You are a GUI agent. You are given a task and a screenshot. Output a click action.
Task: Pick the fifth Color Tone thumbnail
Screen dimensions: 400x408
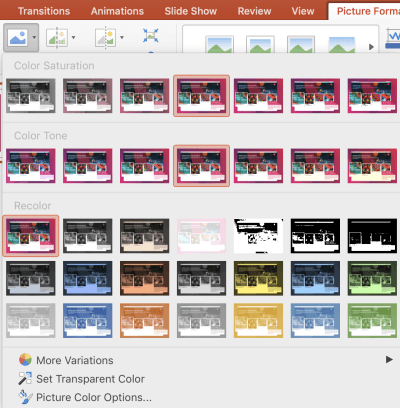tap(258, 166)
